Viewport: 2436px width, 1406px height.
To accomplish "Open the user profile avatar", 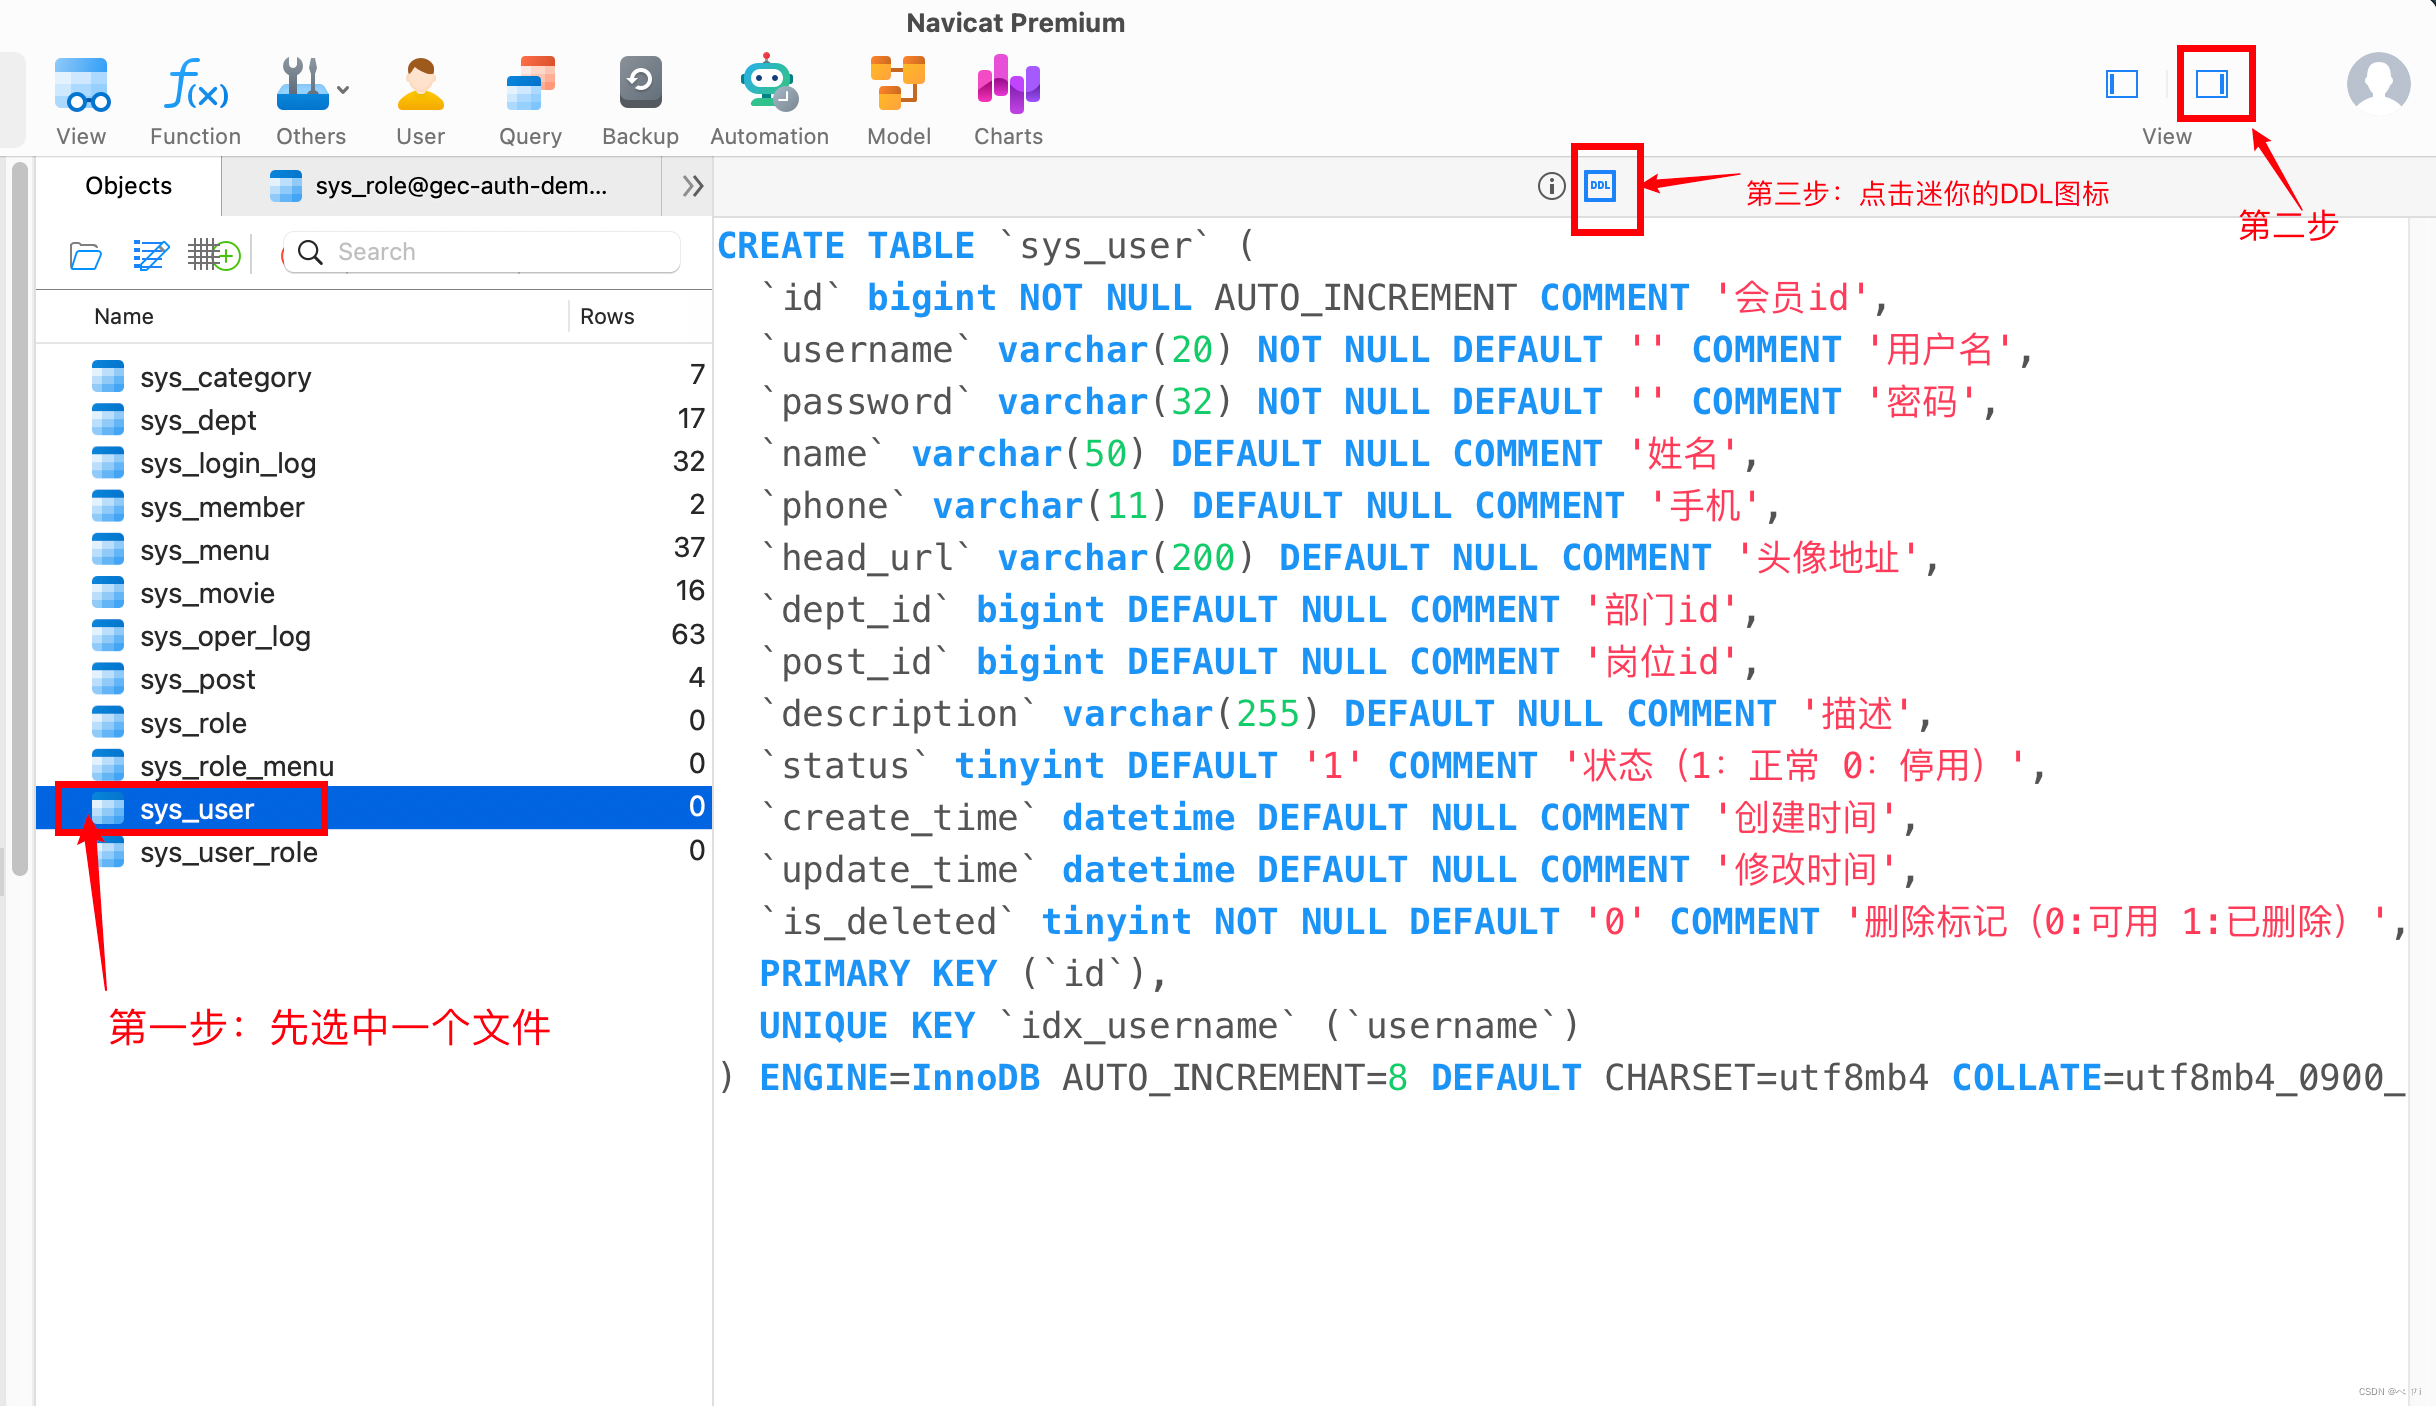I will click(2378, 84).
